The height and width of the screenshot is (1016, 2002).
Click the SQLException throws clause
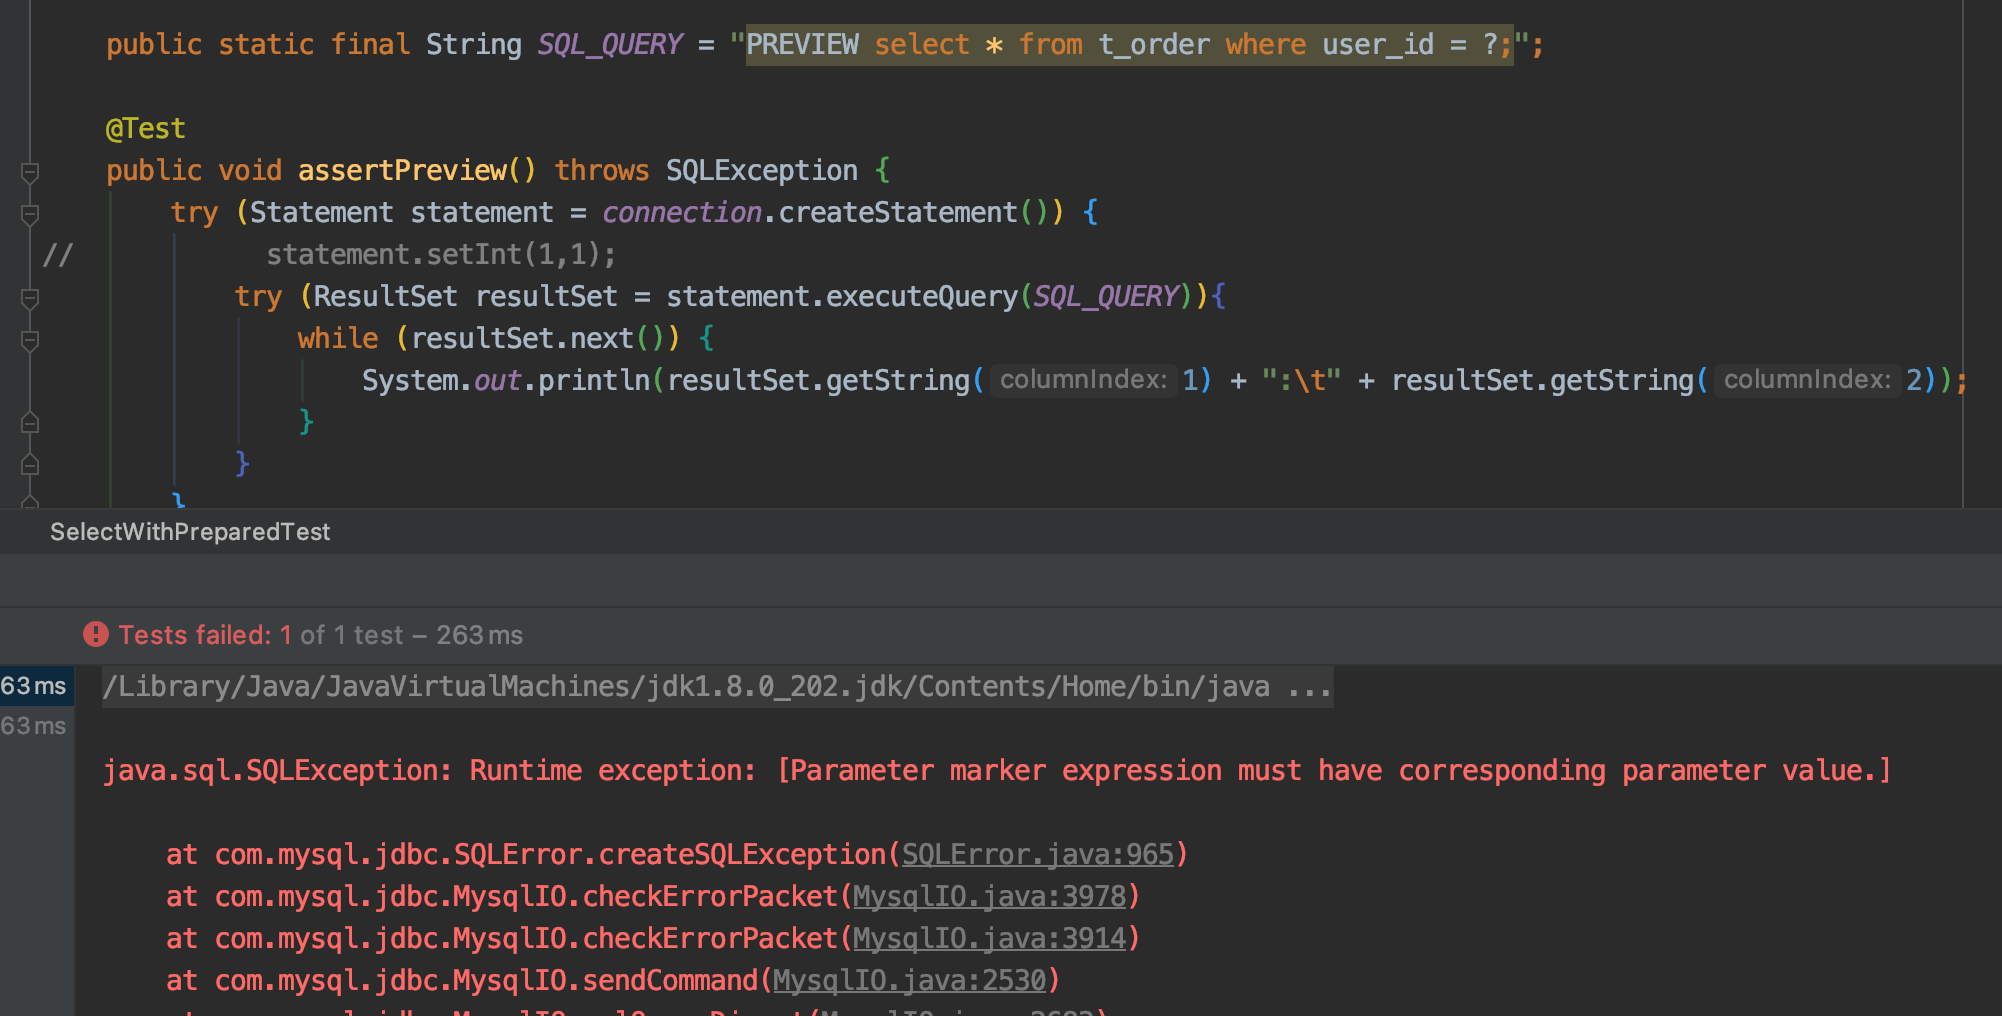[x=761, y=171]
